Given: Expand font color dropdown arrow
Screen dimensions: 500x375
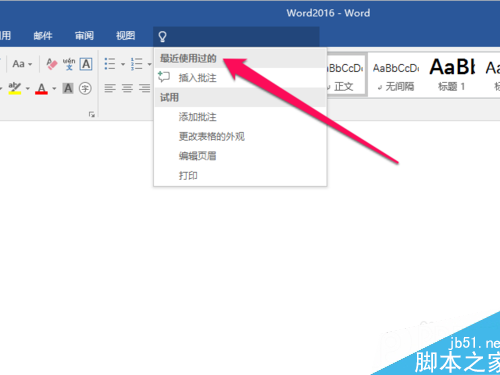Looking at the screenshot, I should click(54, 89).
